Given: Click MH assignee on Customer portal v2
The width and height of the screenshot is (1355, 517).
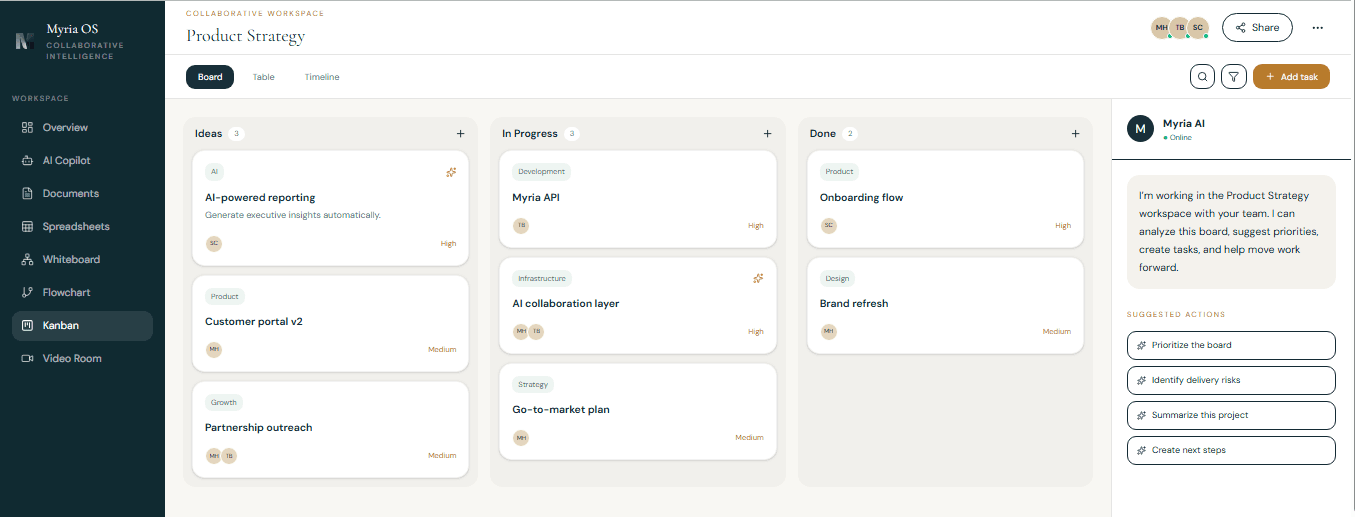Looking at the screenshot, I should (213, 350).
